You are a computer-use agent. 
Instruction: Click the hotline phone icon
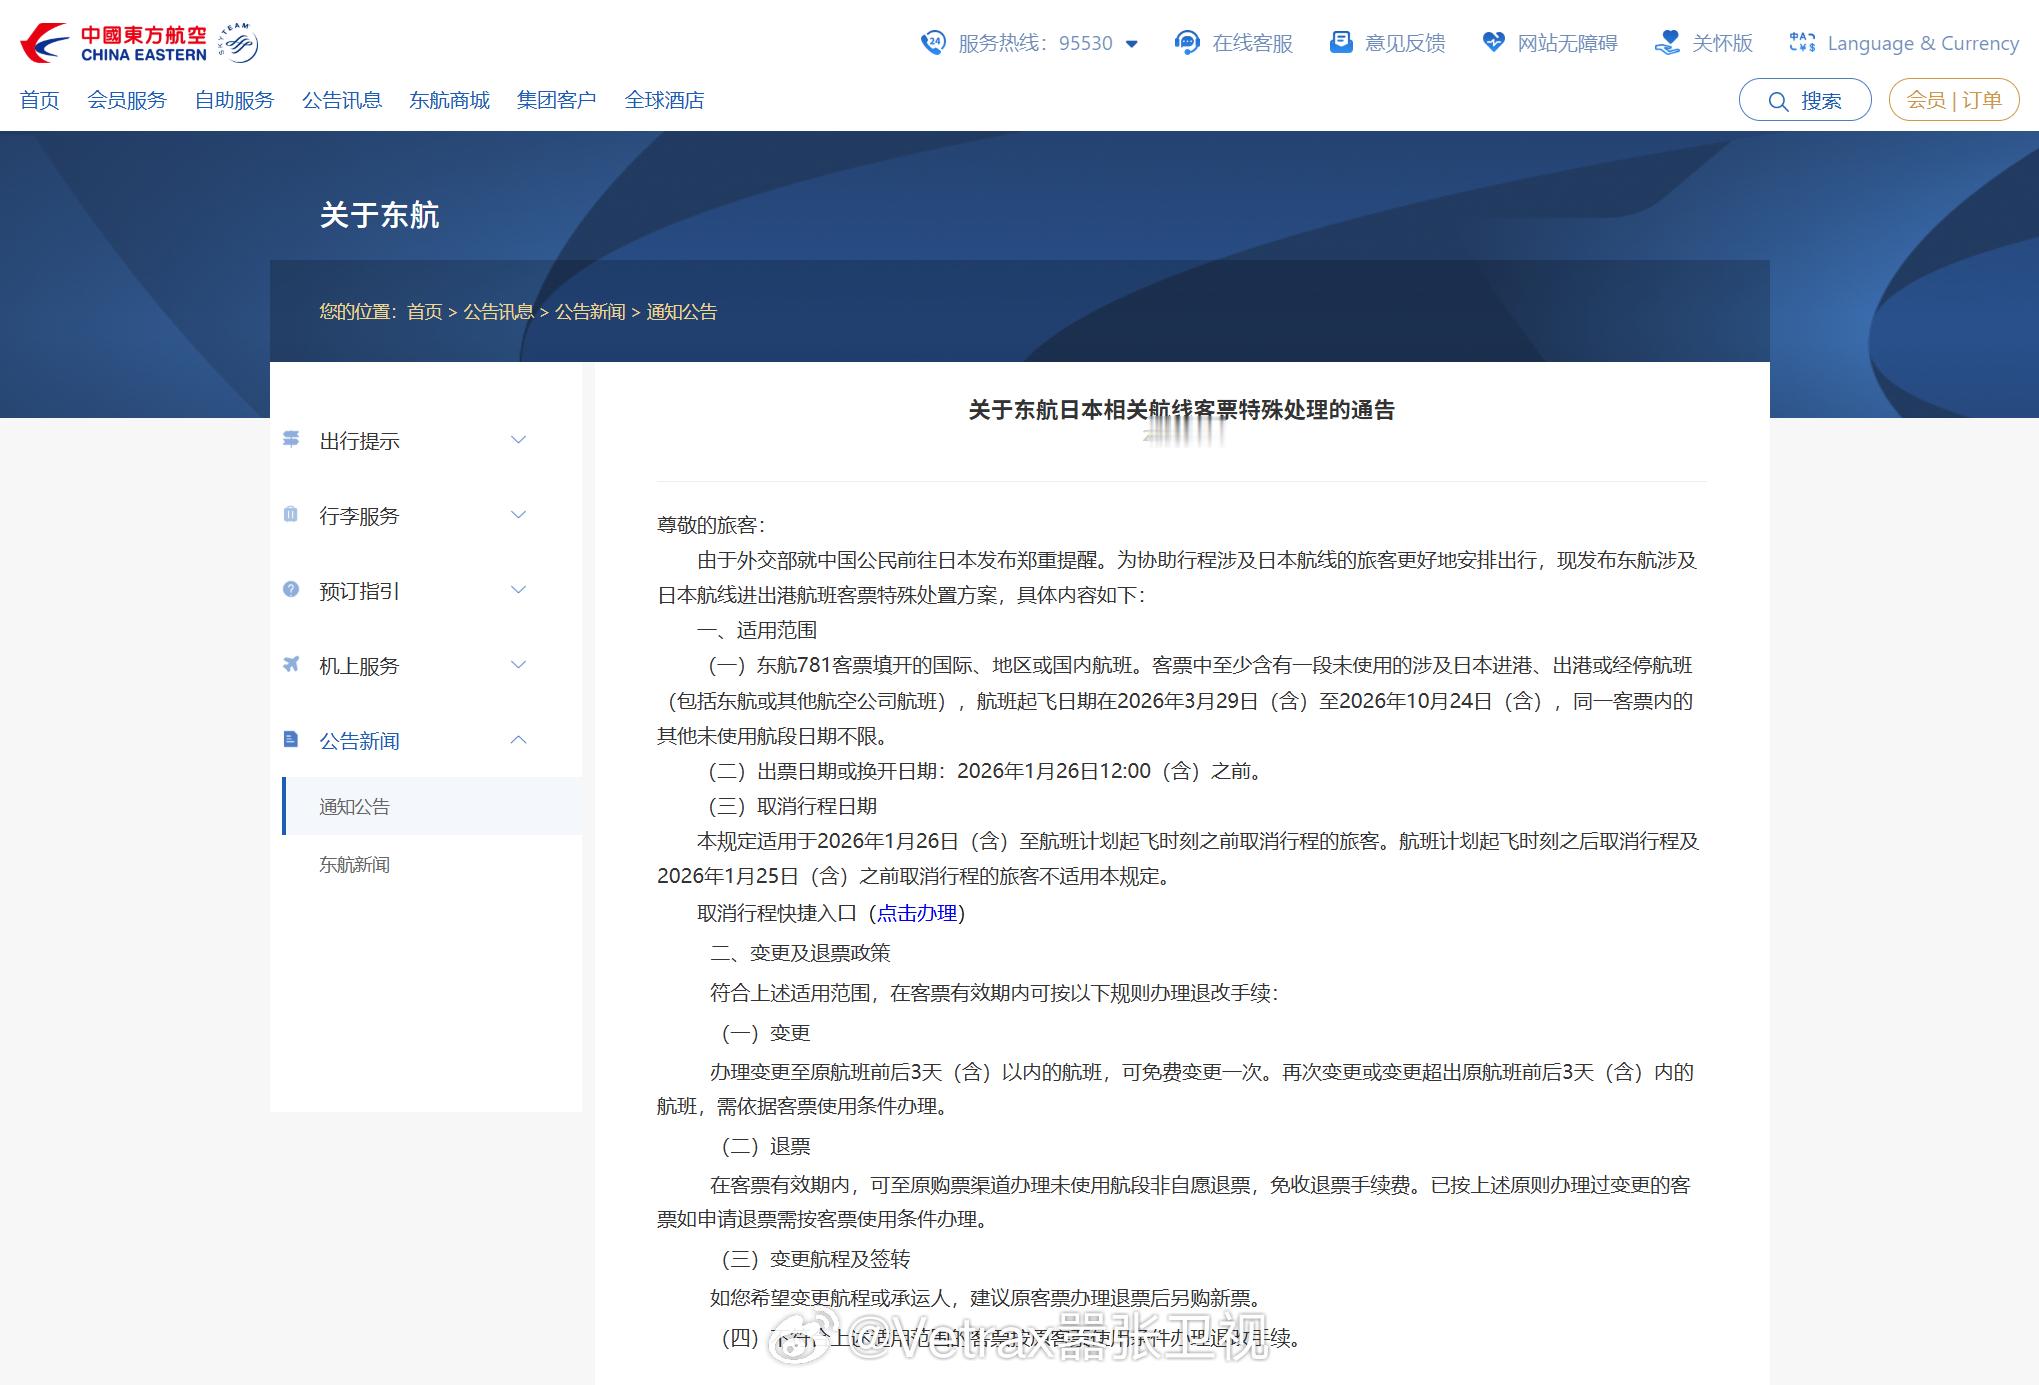(932, 42)
